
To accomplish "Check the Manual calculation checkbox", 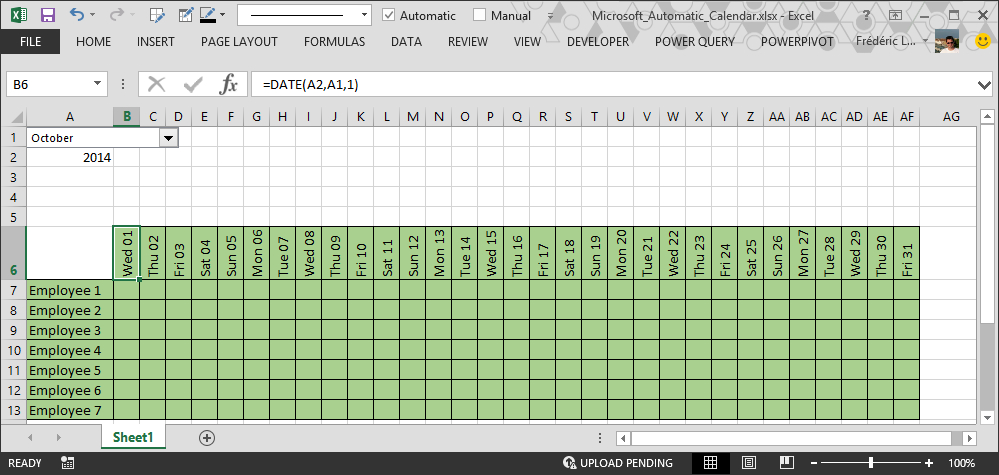I will 480,15.
